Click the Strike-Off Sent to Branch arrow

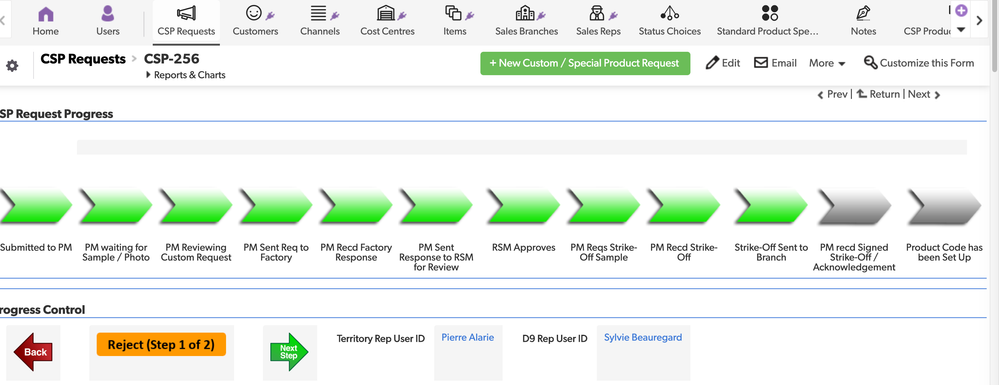coord(771,207)
